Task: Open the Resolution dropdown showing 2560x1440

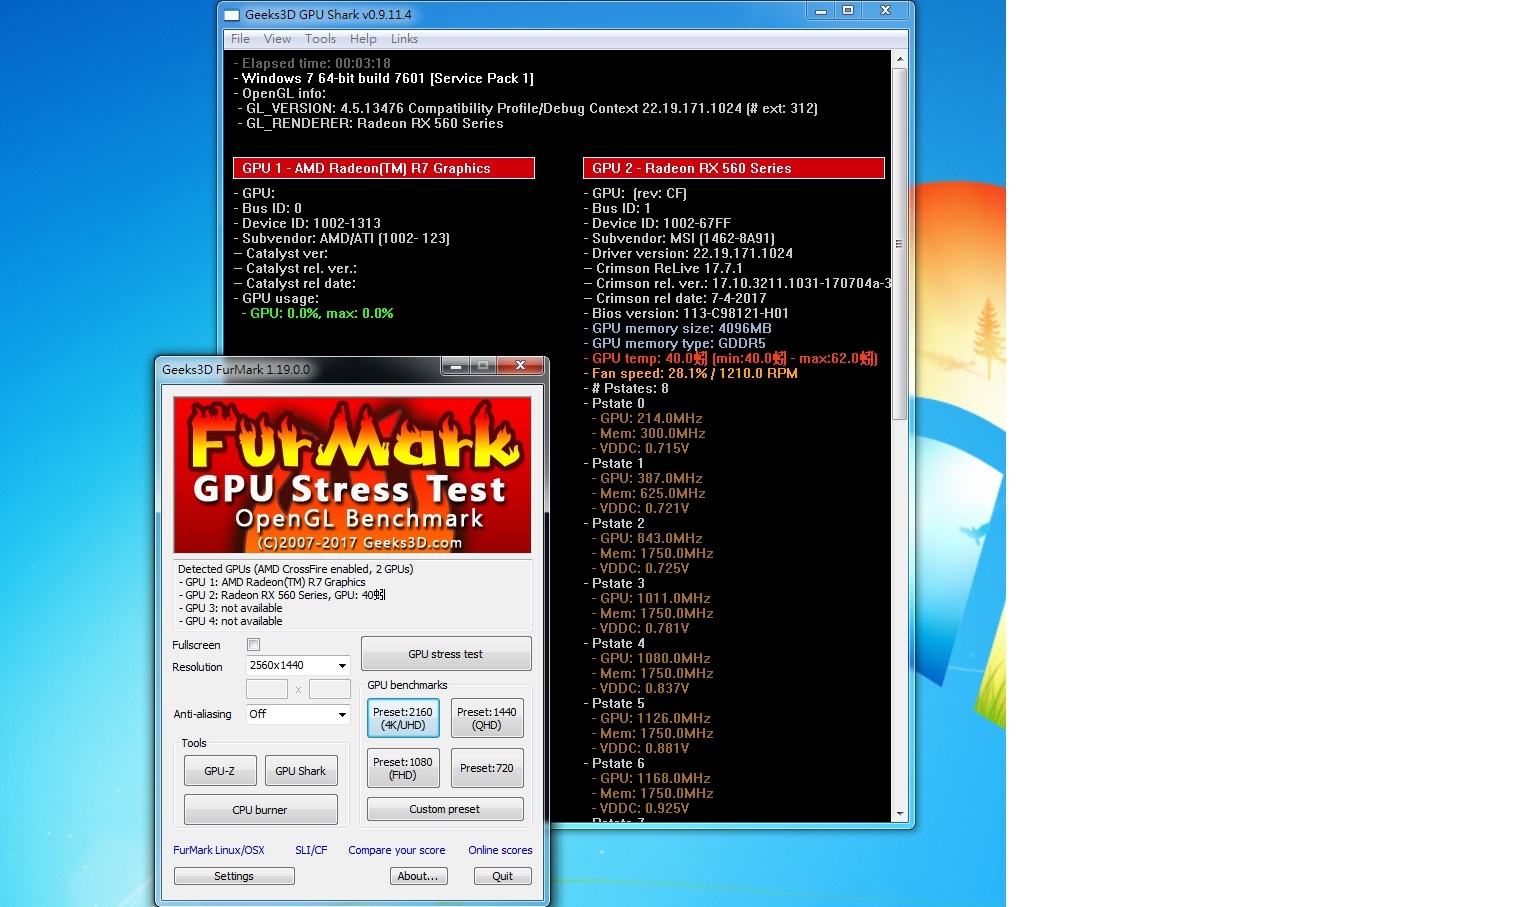Action: coord(298,665)
